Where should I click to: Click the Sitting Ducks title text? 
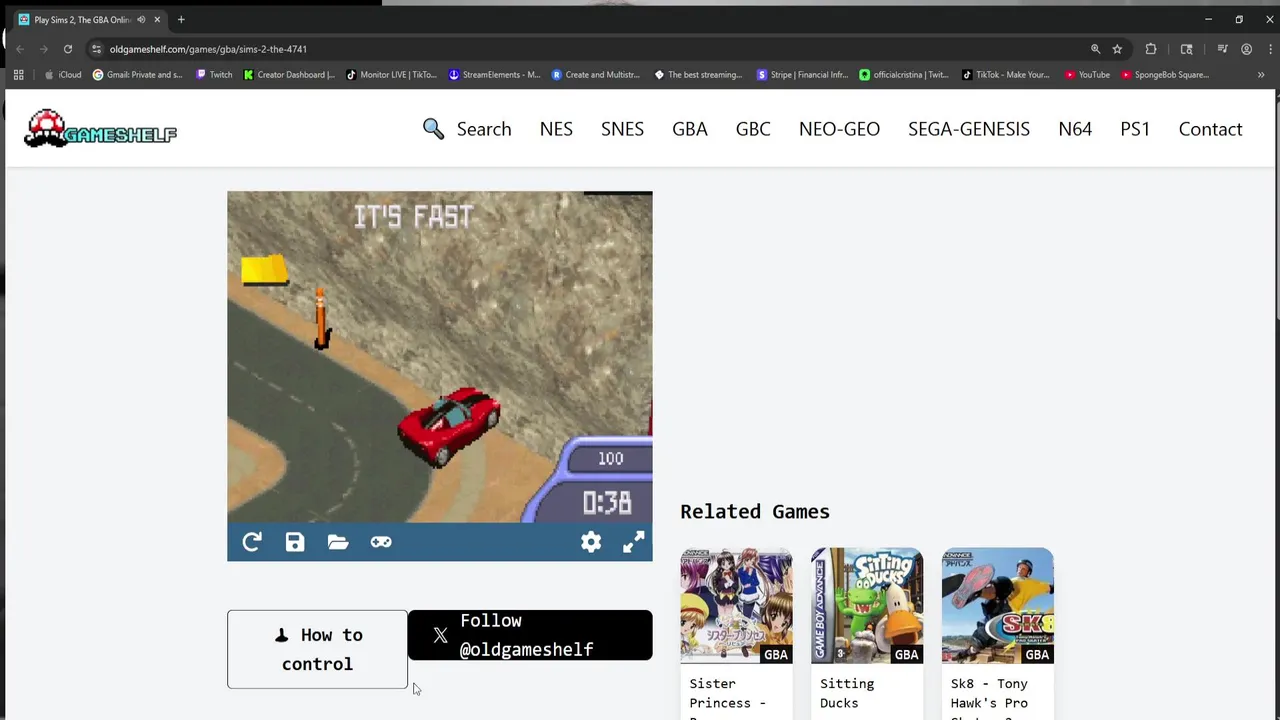(847, 693)
